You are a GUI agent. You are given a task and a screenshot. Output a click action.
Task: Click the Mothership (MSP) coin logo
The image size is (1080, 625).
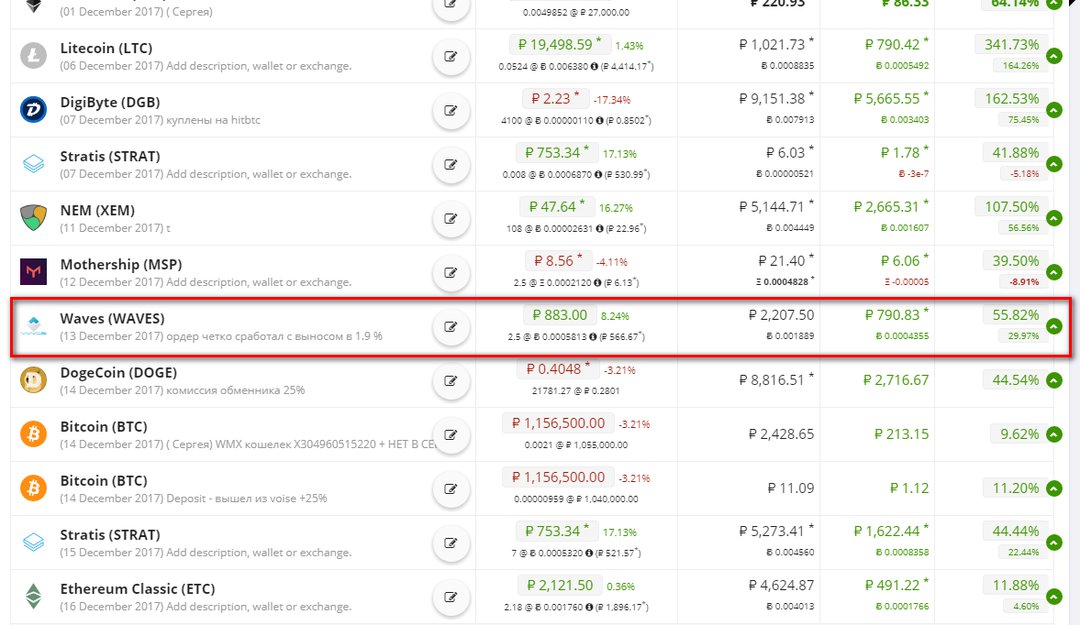(x=33, y=272)
